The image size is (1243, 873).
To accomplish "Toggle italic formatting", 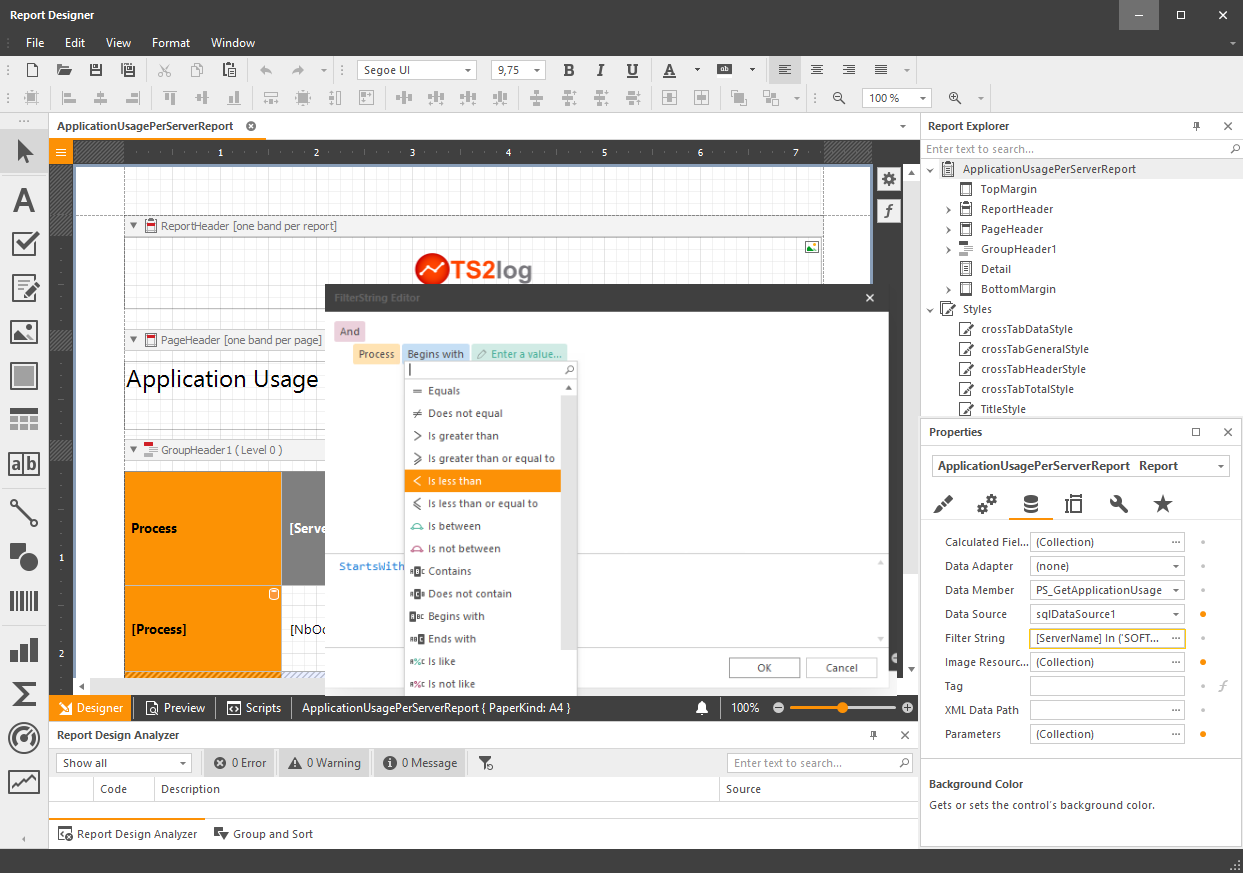I will [x=600, y=70].
